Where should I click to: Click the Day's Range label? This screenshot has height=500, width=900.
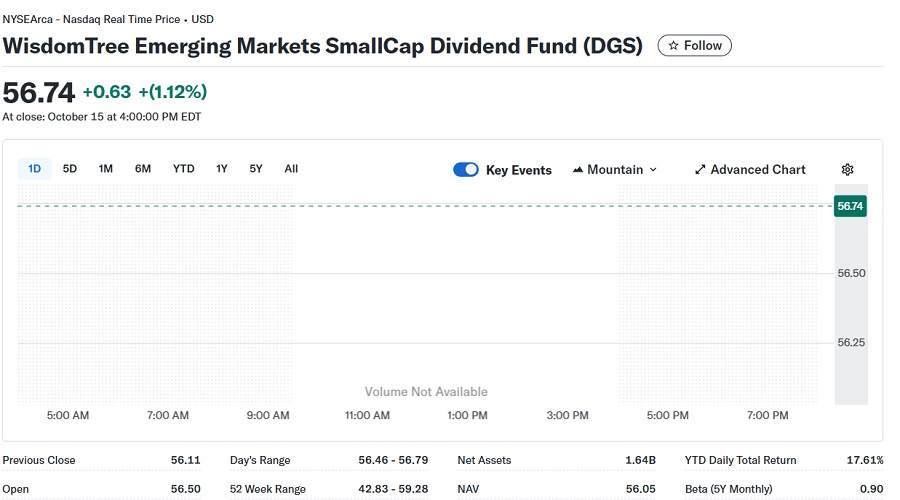tap(260, 460)
